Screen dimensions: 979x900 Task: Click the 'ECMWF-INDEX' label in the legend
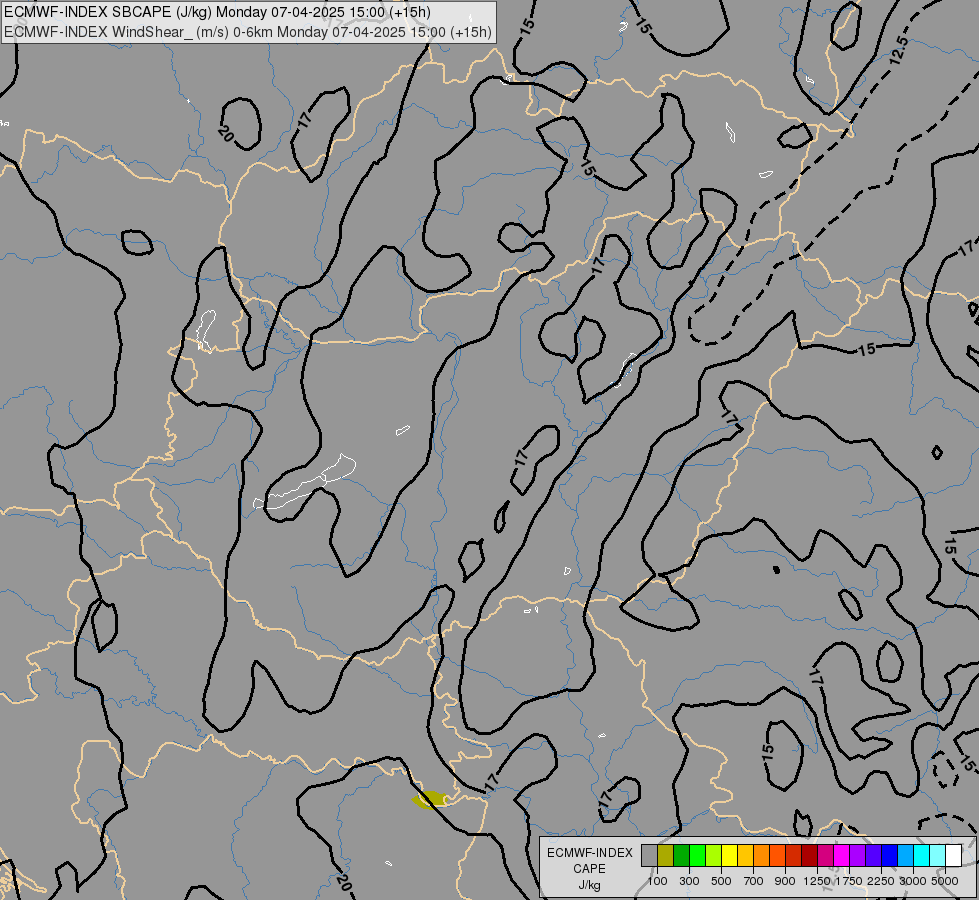(590, 853)
